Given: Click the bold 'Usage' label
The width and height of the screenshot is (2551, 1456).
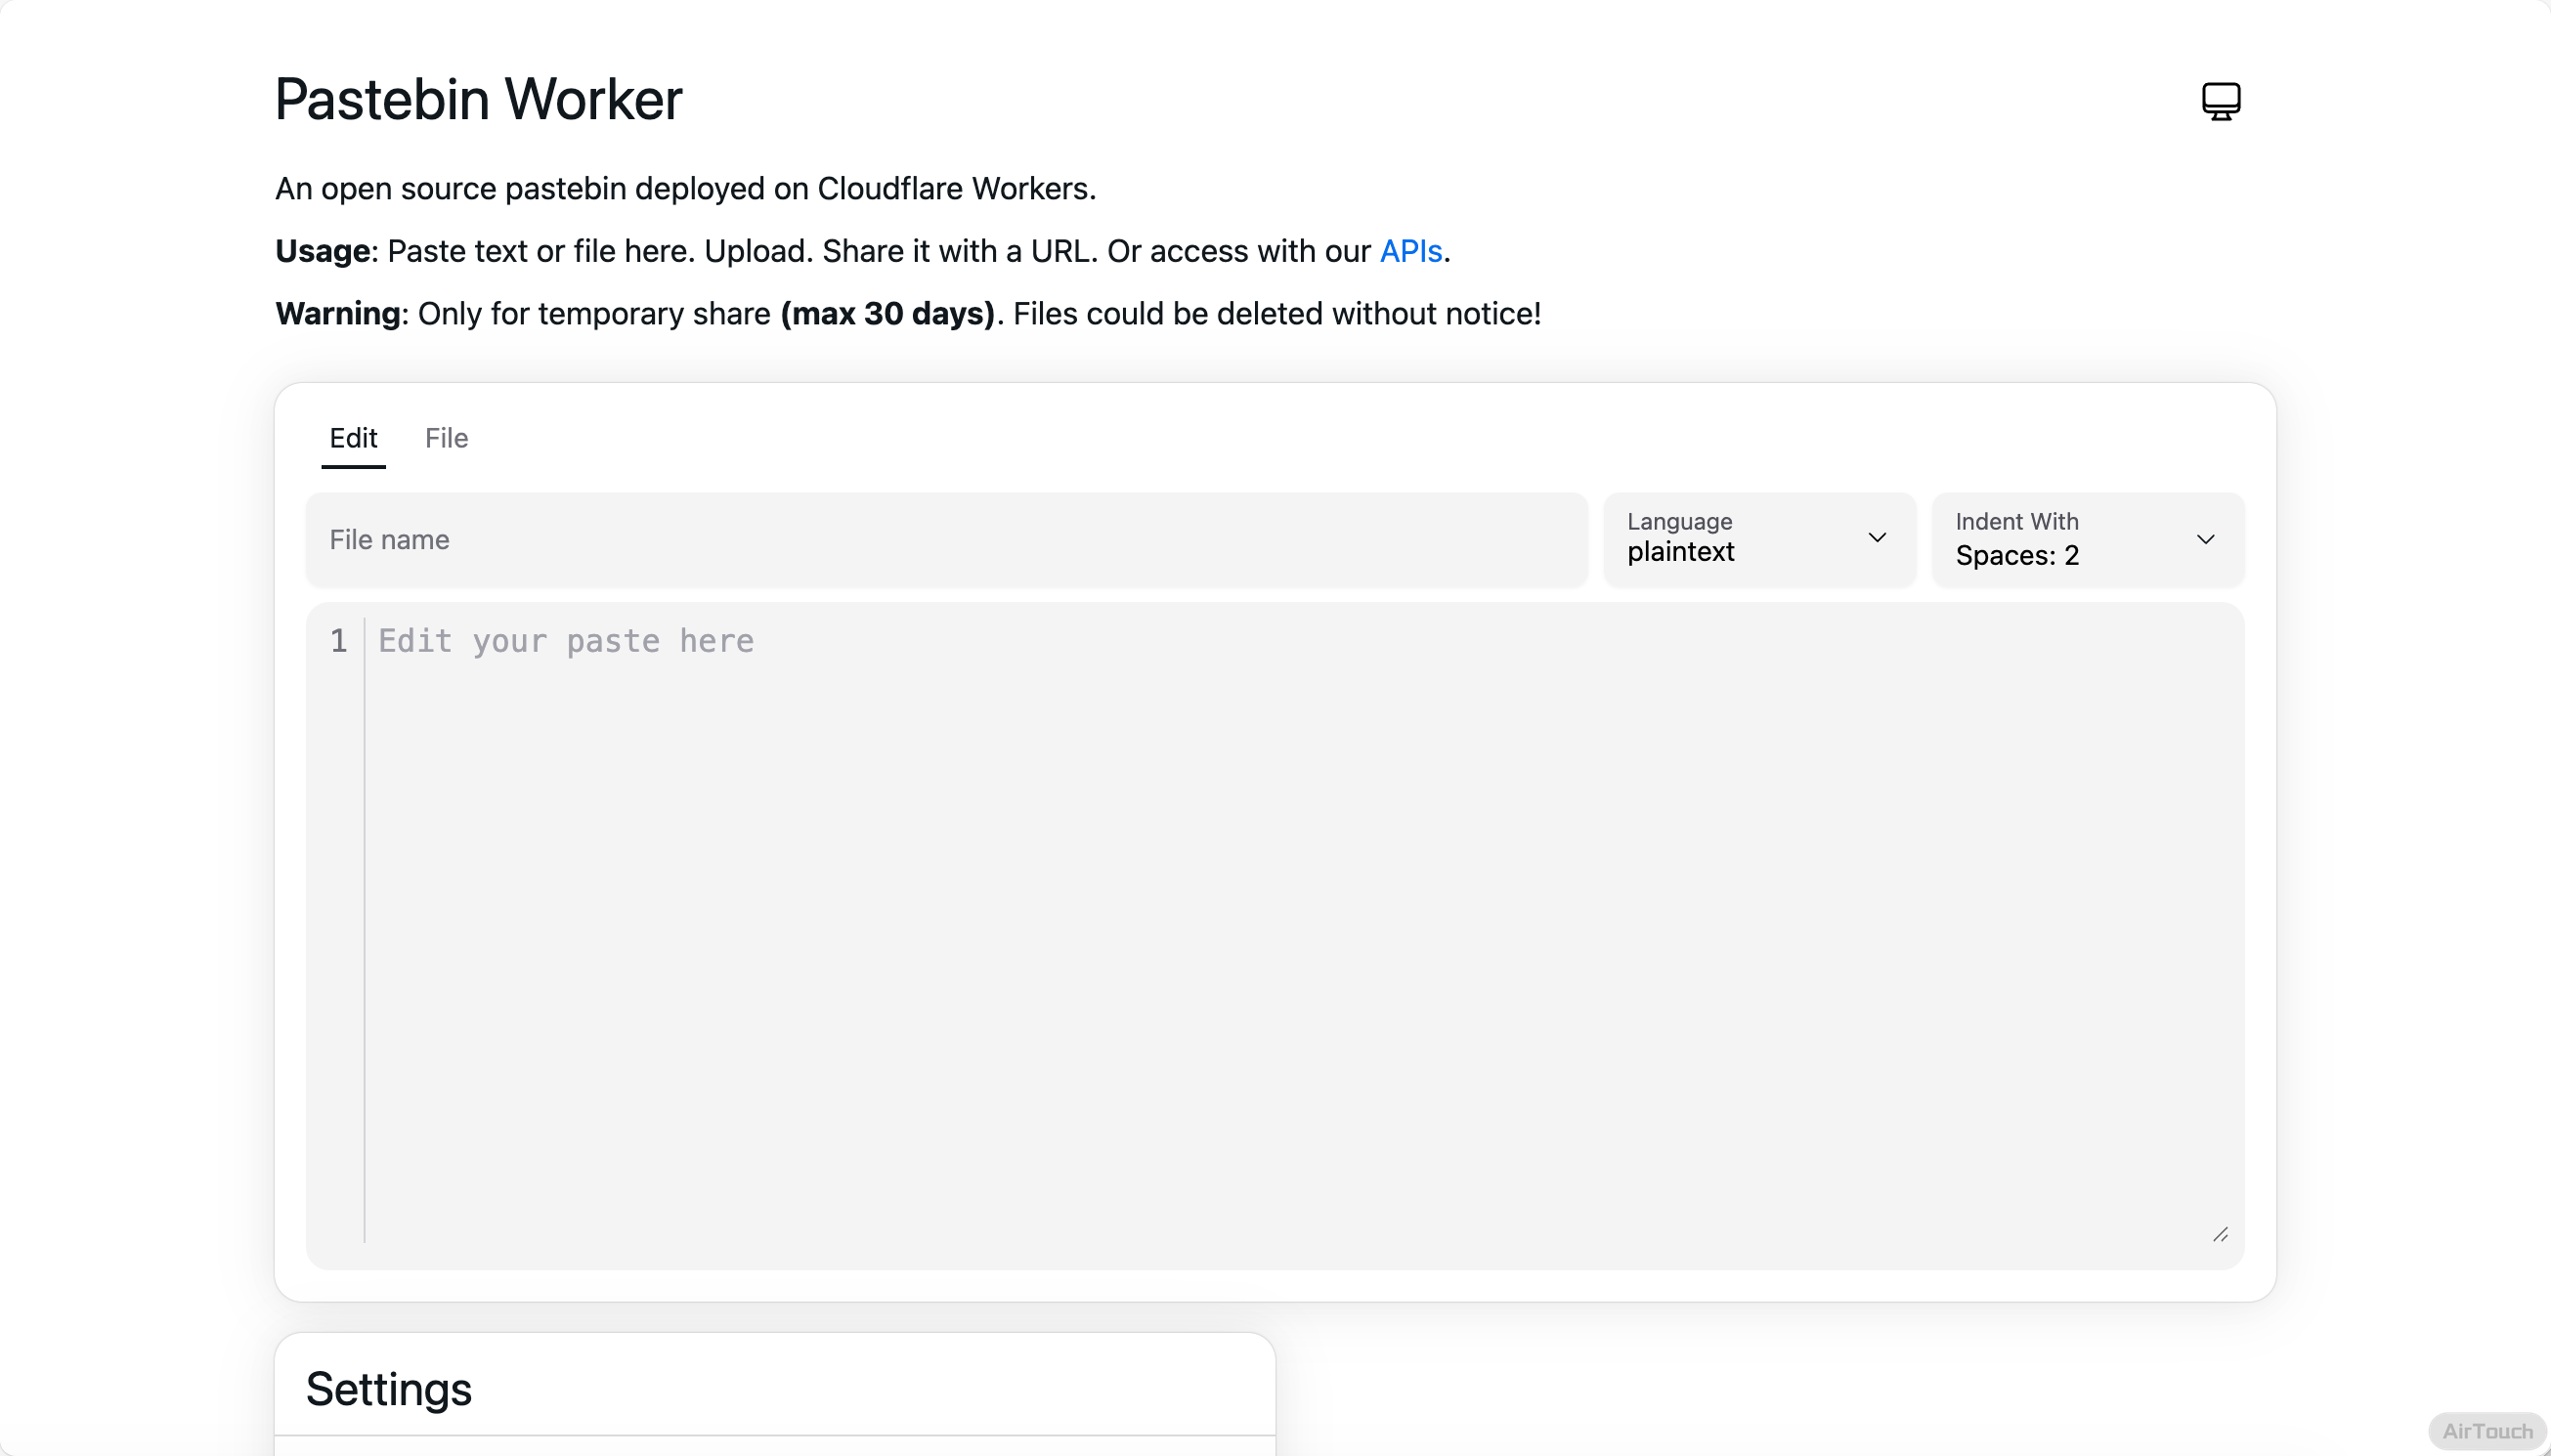Looking at the screenshot, I should (322, 251).
